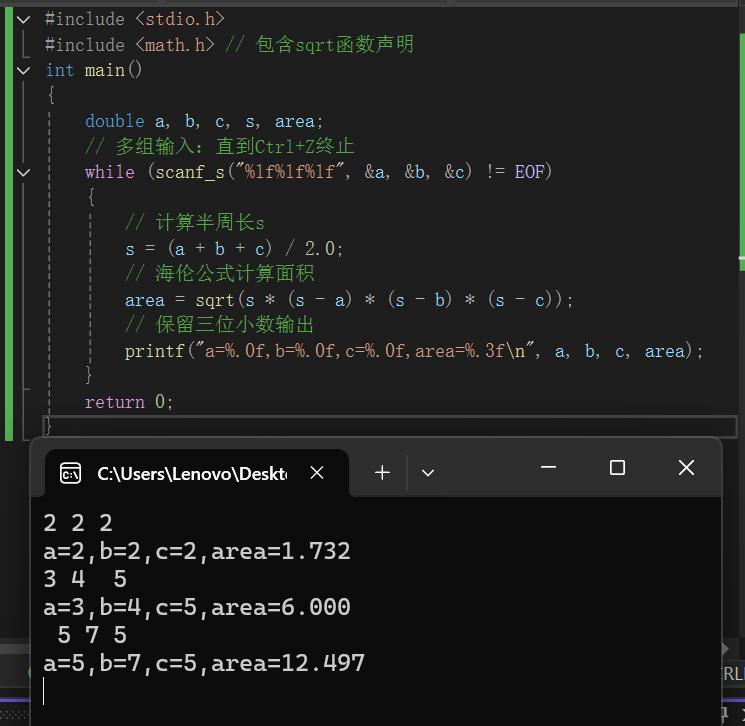This screenshot has width=745, height=726.
Task: Collapse the int main() function fold chevron
Action: point(23,71)
